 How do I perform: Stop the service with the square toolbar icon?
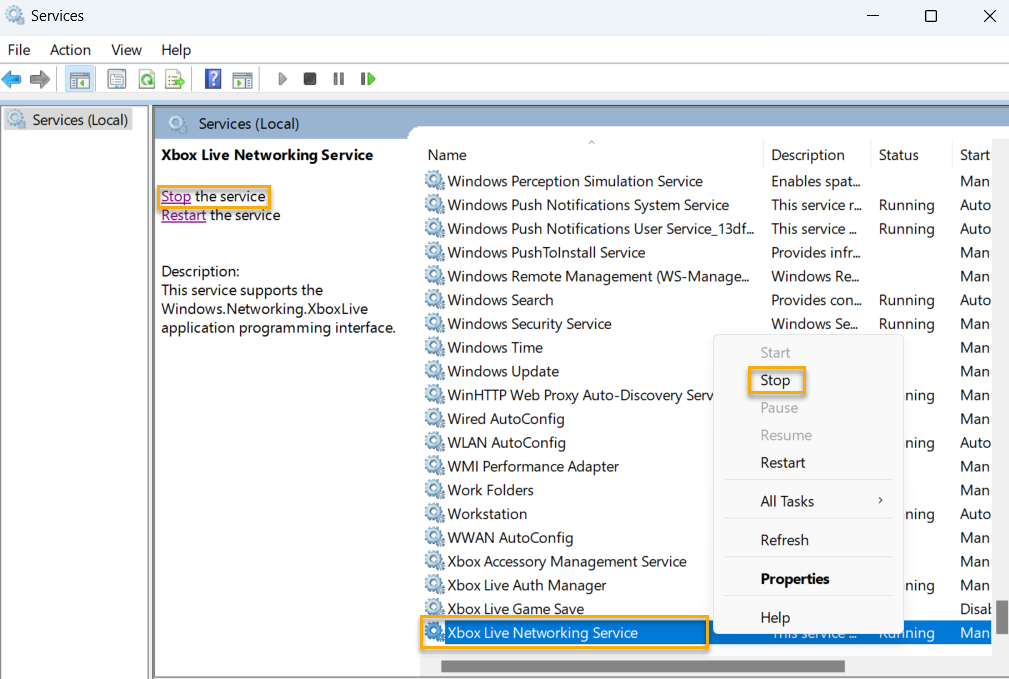coord(310,79)
